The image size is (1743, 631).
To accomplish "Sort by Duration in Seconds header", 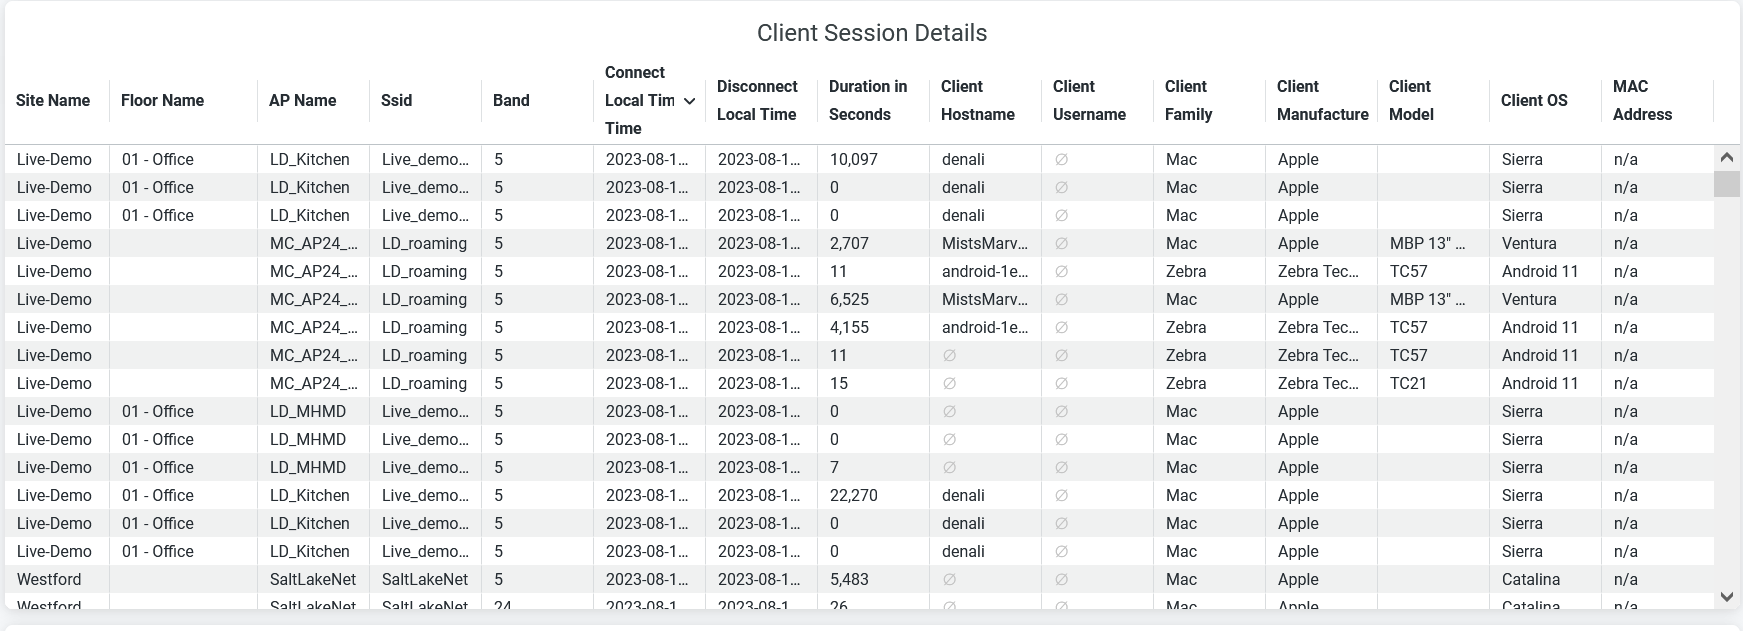I will [x=868, y=100].
